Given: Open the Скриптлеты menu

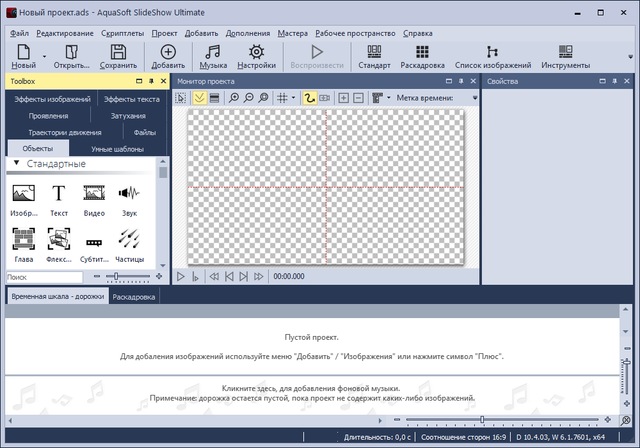Looking at the screenshot, I should pyautogui.click(x=123, y=33).
